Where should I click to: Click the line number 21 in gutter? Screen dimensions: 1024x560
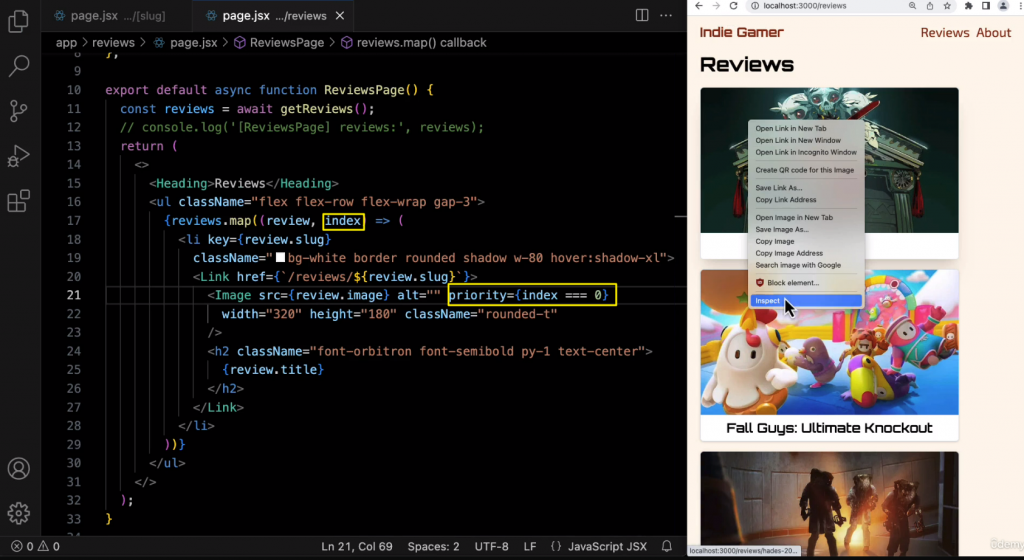click(74, 295)
